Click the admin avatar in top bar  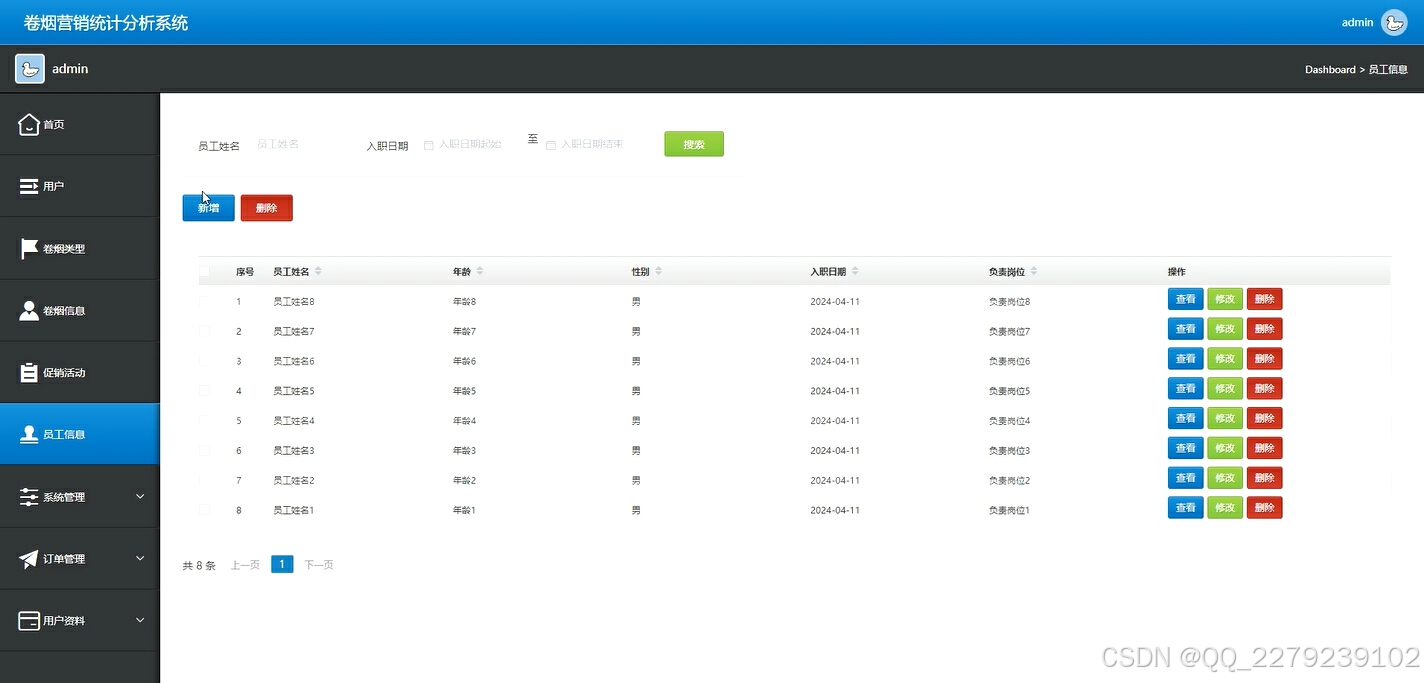[1394, 22]
